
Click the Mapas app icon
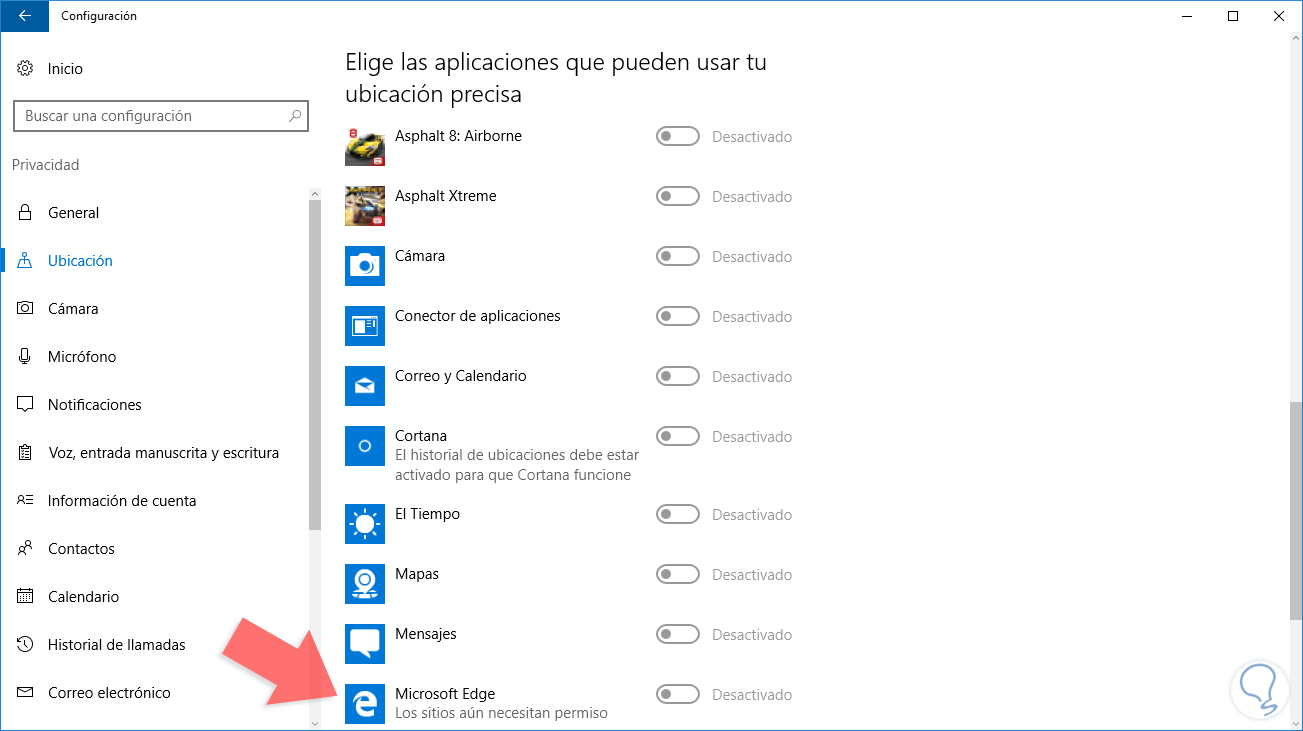(365, 584)
